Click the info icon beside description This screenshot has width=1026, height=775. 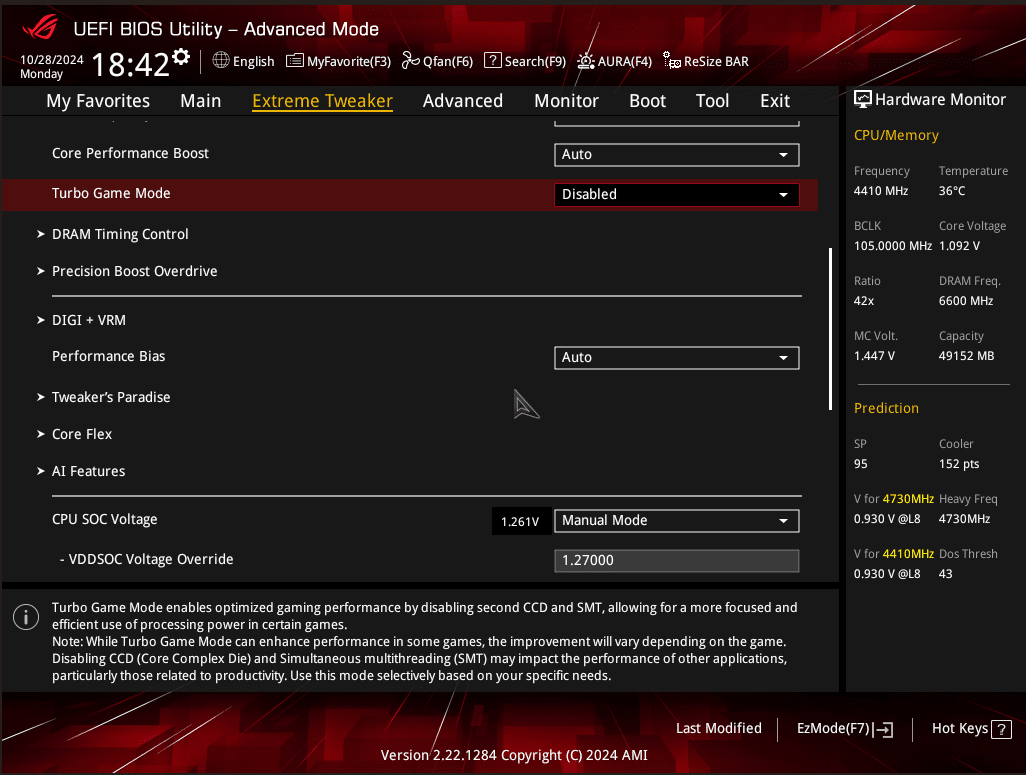(26, 617)
